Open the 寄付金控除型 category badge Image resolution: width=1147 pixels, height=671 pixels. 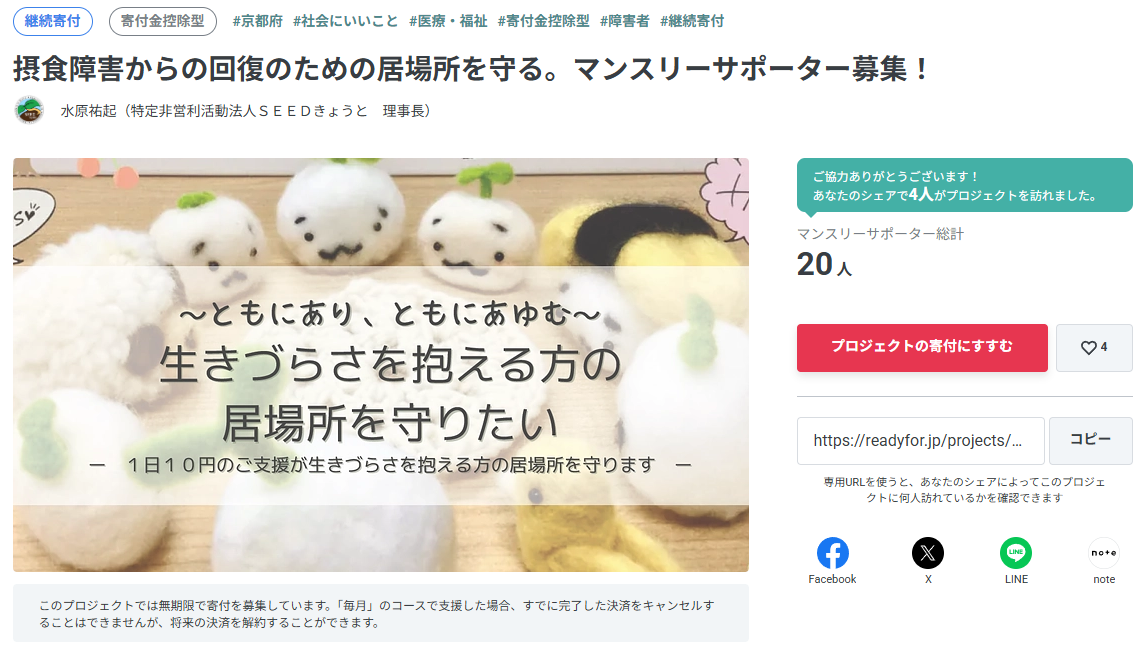(x=162, y=21)
